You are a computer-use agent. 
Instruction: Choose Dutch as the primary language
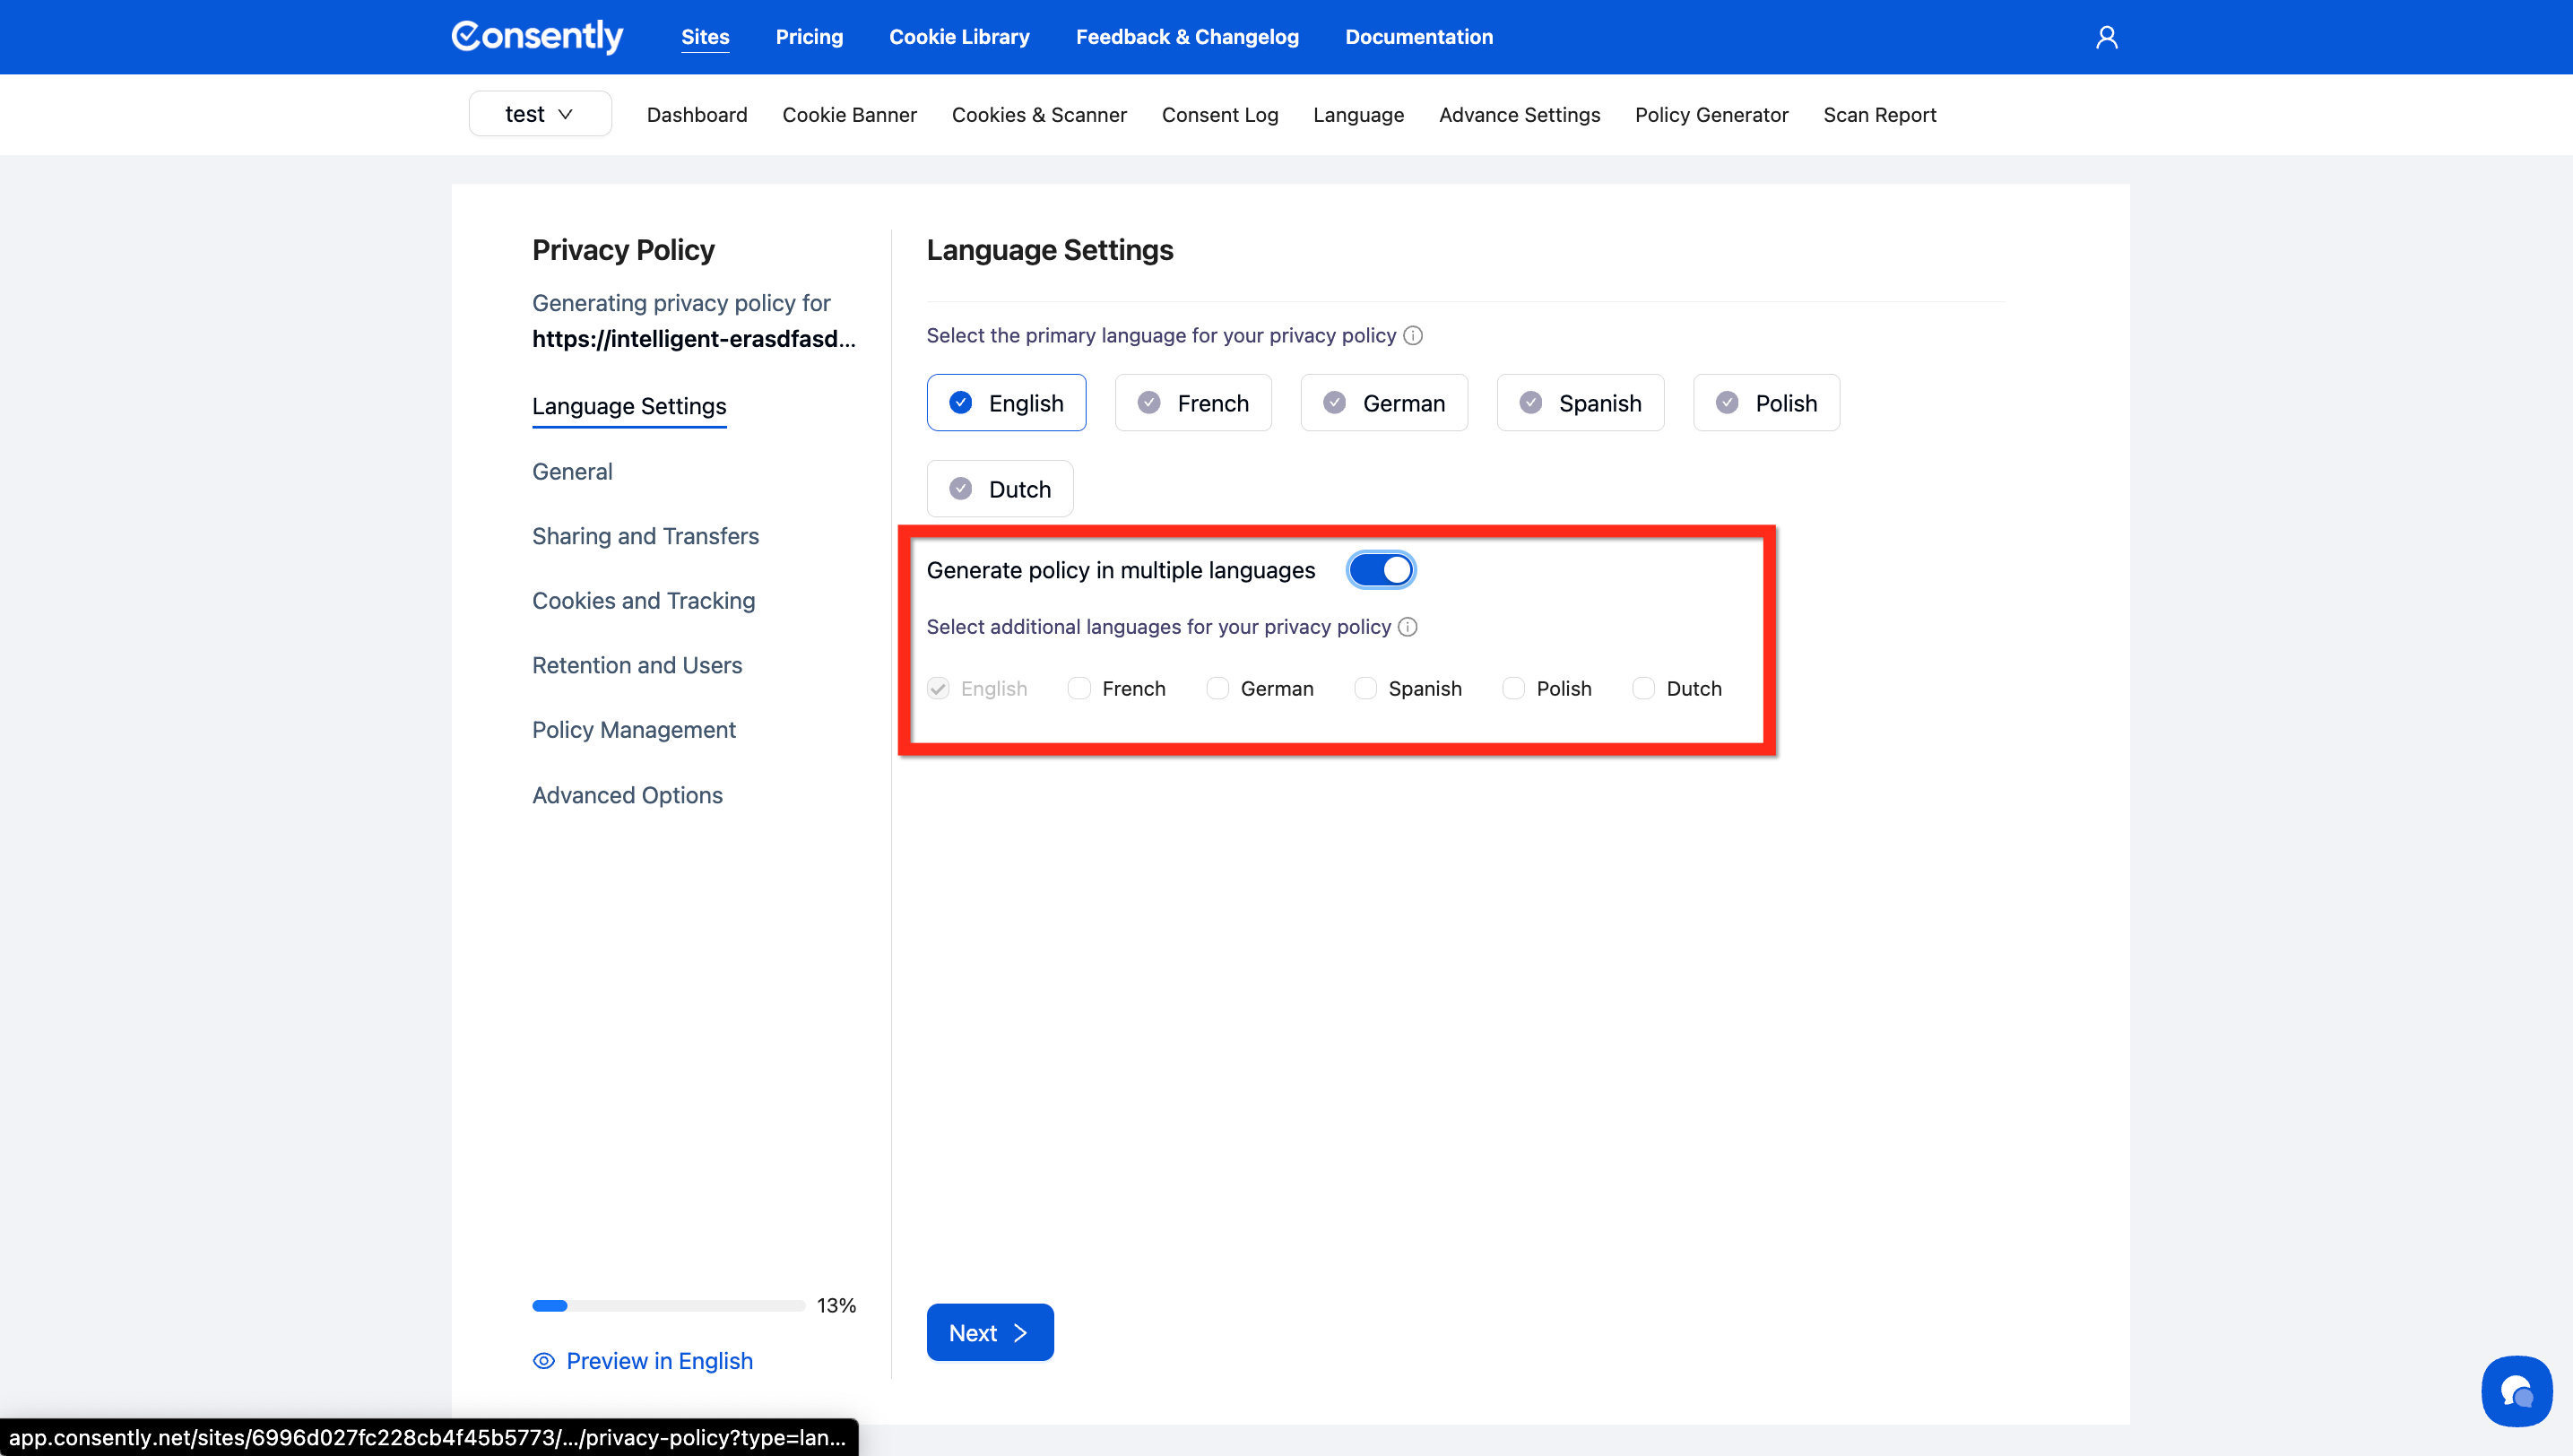click(x=999, y=489)
